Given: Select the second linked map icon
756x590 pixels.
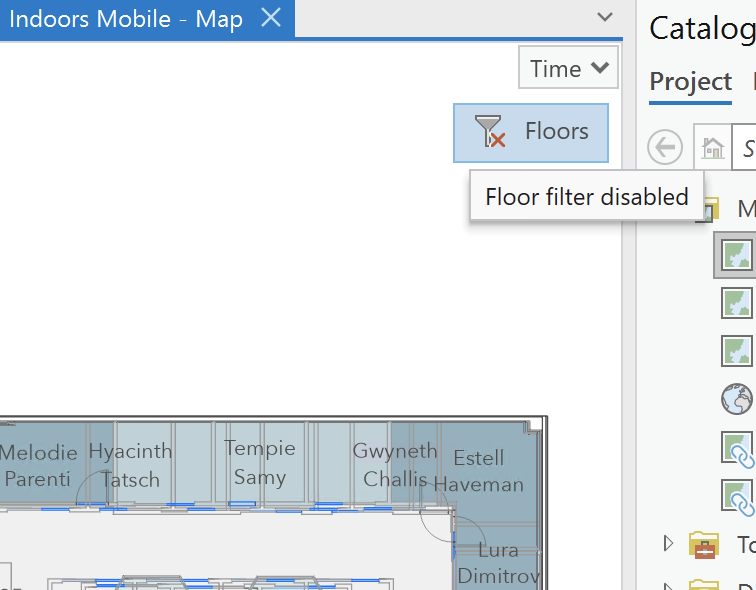Looking at the screenshot, I should pos(738,496).
